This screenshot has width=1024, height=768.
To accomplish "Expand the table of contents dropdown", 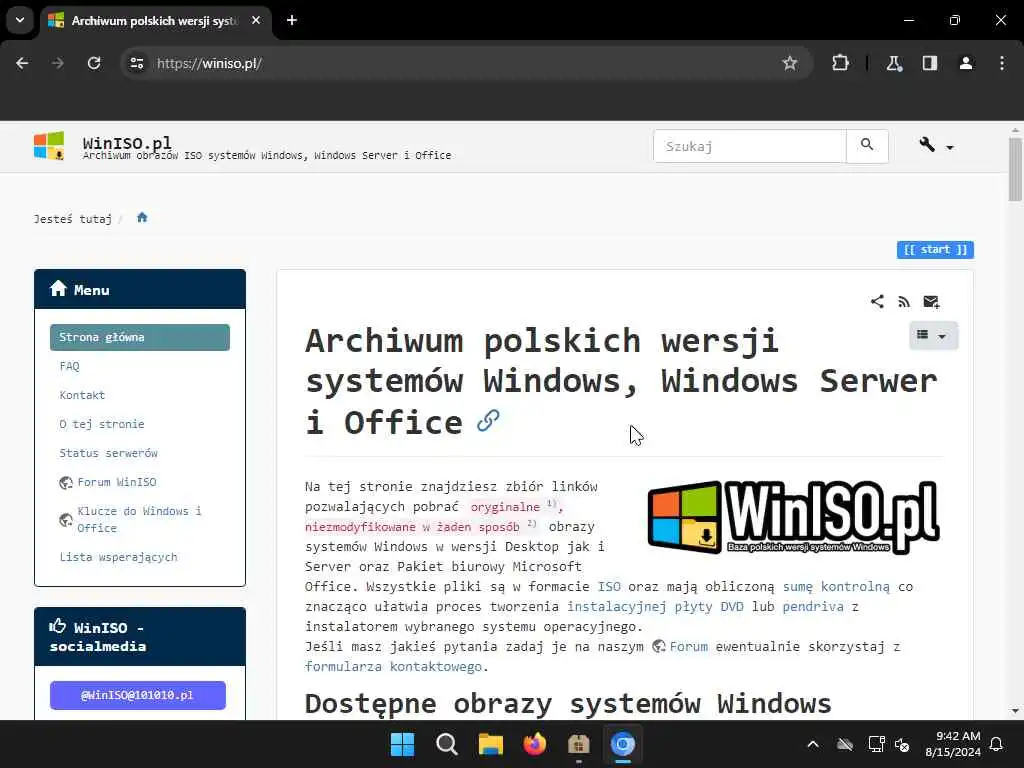I will click(933, 336).
